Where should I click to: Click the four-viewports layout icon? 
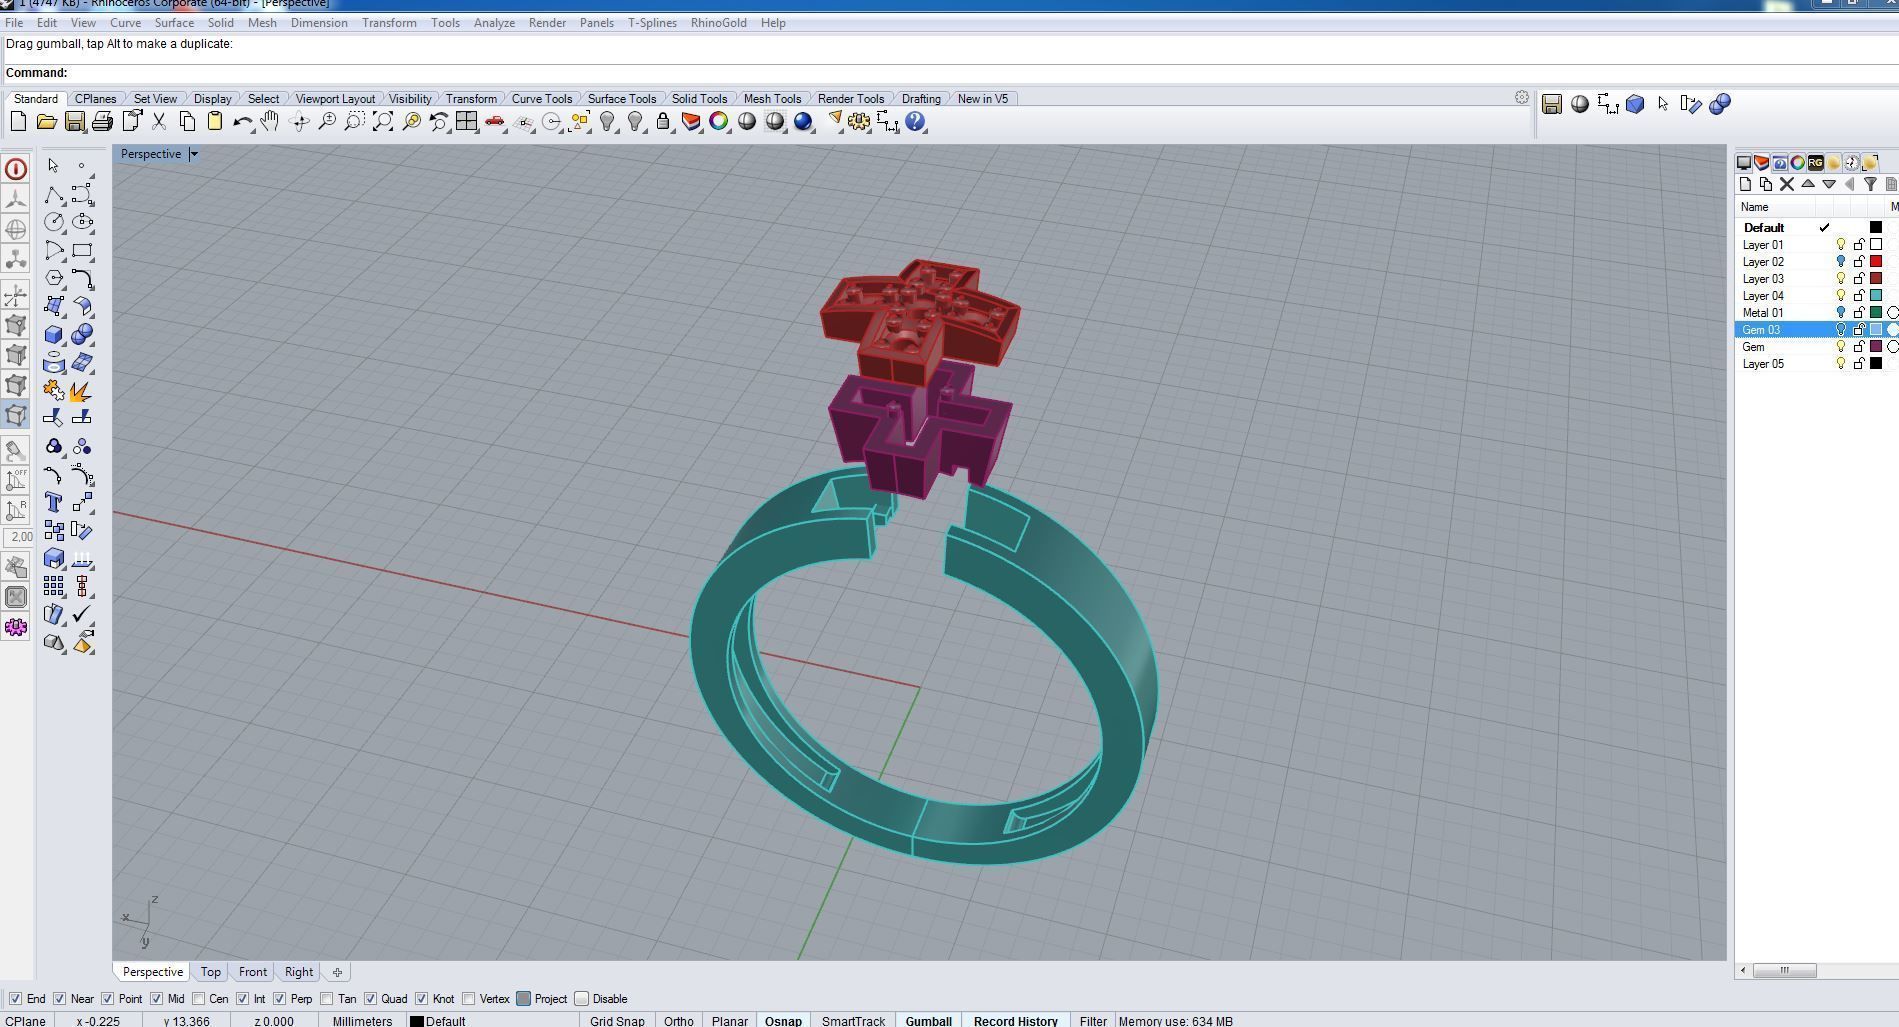[466, 122]
